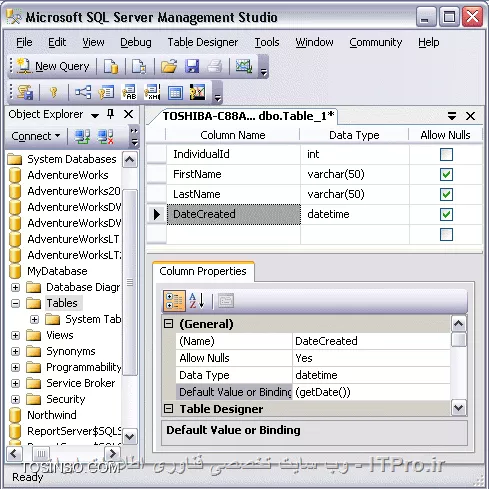Click the int data type cell for IndividualId
This screenshot has width=489, height=489.
coord(355,154)
